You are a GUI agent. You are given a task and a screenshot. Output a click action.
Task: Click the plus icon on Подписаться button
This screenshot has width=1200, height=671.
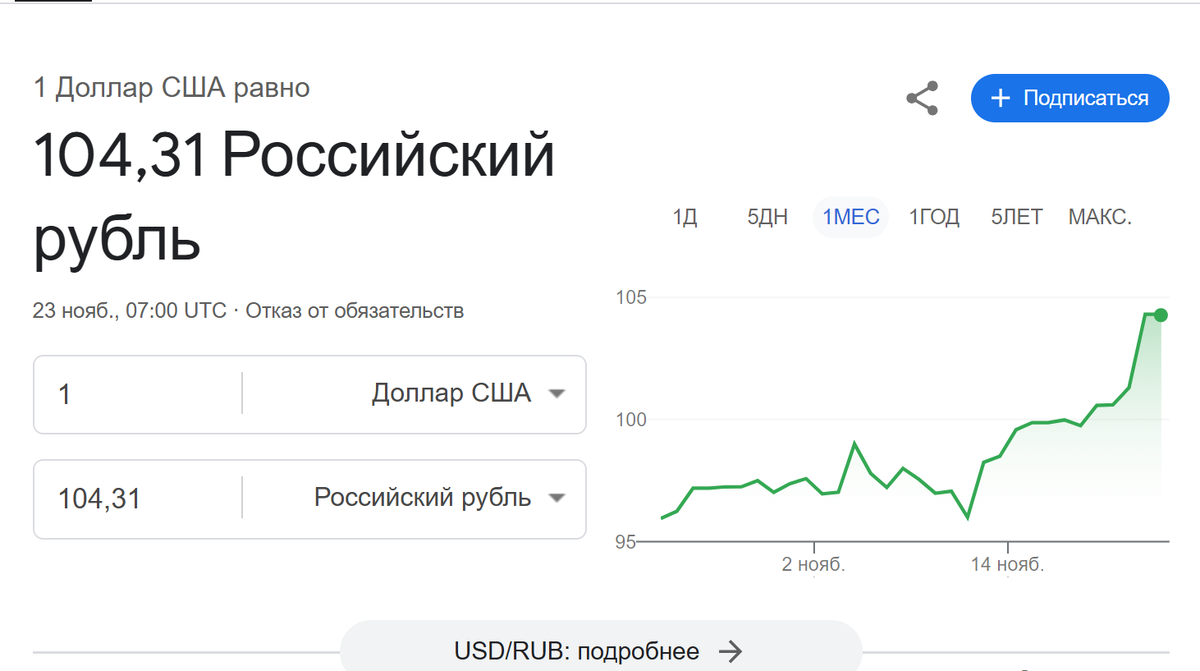point(1000,98)
